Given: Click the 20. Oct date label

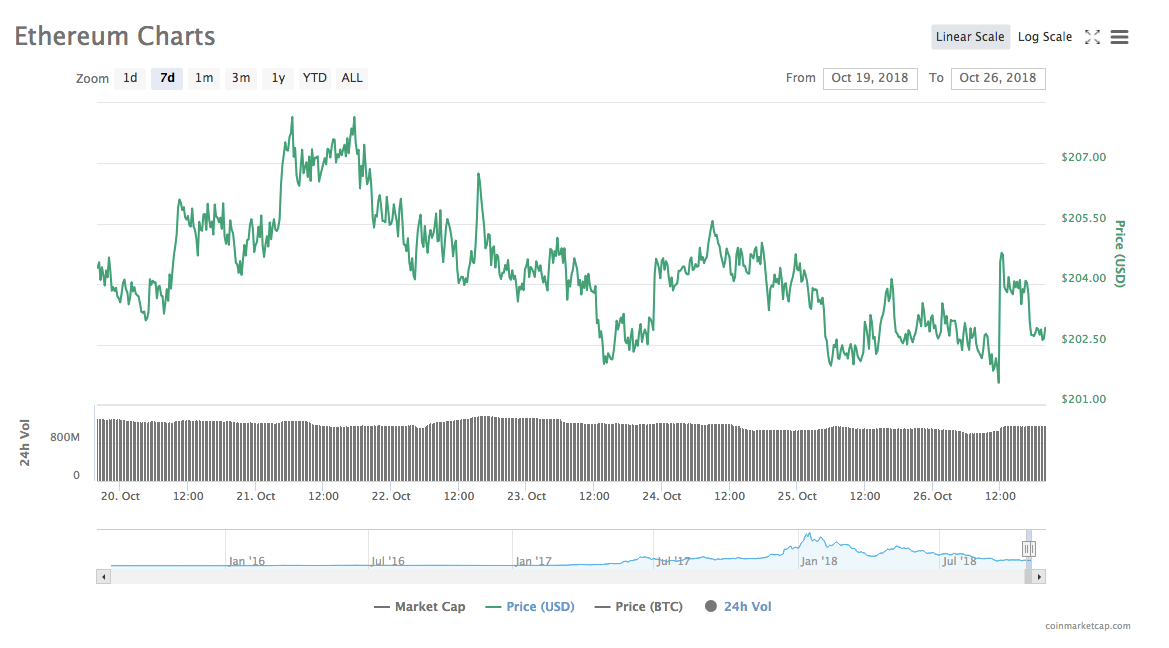Looking at the screenshot, I should click(x=120, y=497).
